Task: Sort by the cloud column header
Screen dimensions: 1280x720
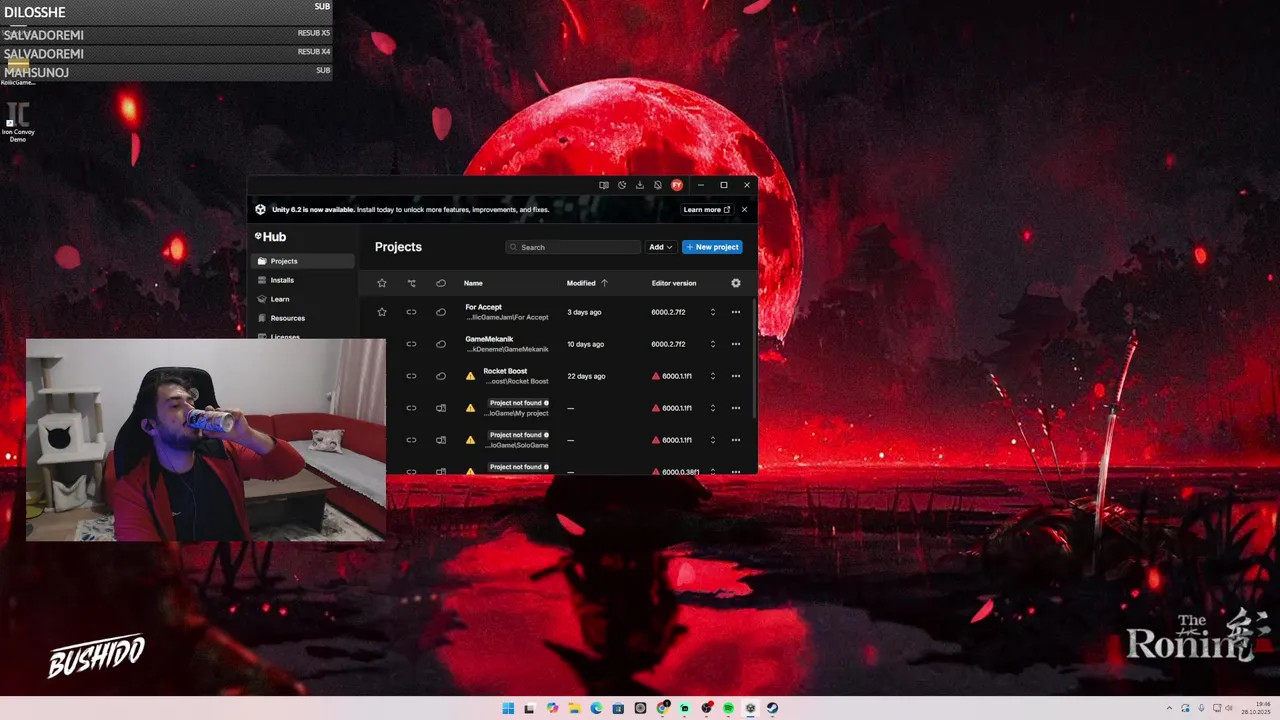Action: [x=441, y=283]
